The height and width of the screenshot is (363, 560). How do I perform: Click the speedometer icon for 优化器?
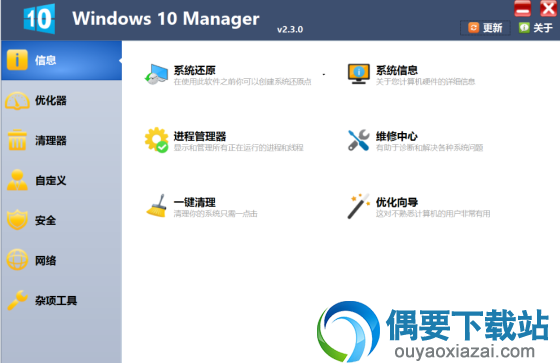(17, 100)
